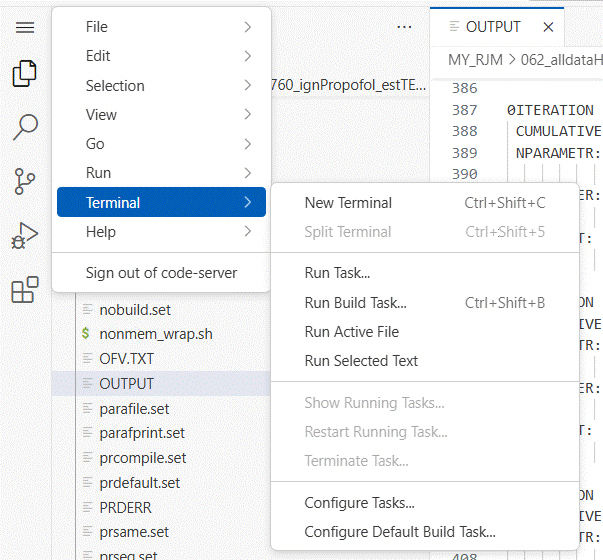Click the three-dots more actions icon
This screenshot has height=560, width=603.
(x=404, y=27)
